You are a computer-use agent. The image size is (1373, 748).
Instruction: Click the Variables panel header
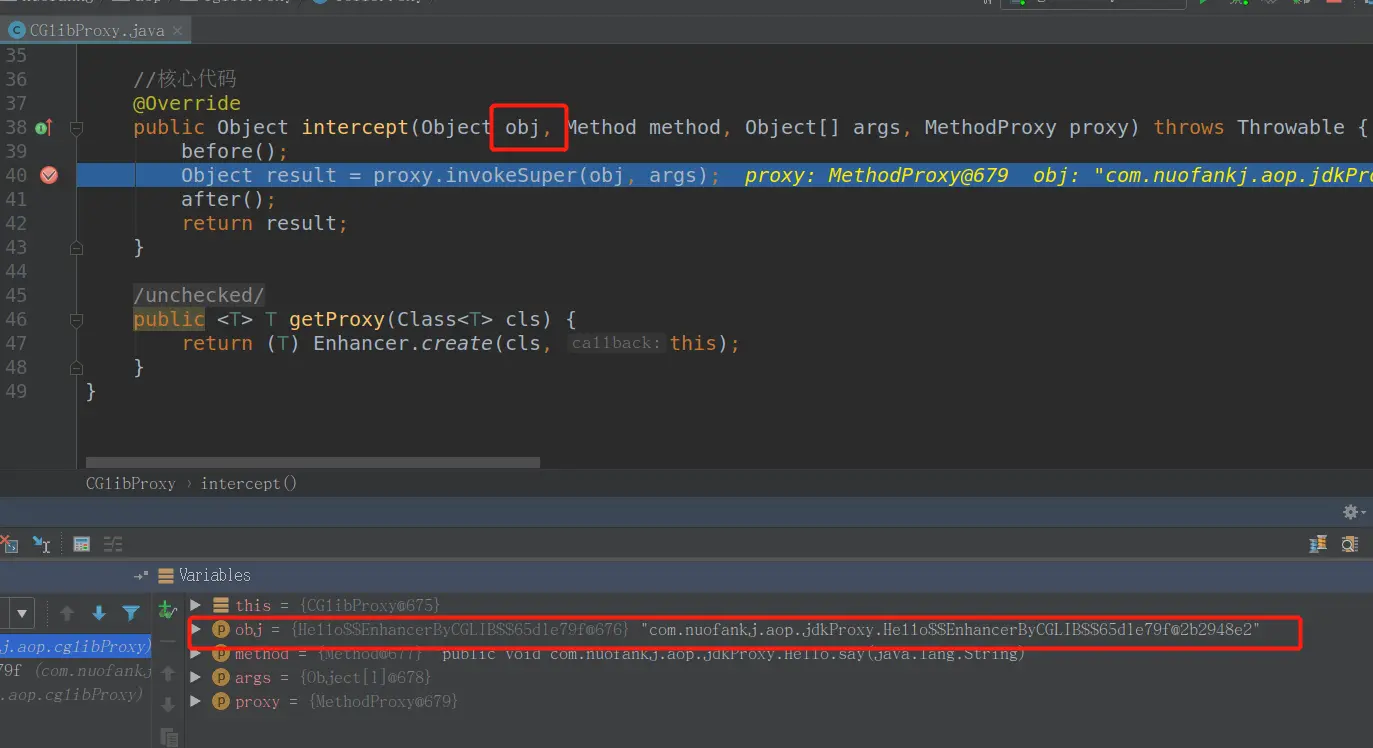click(x=215, y=575)
